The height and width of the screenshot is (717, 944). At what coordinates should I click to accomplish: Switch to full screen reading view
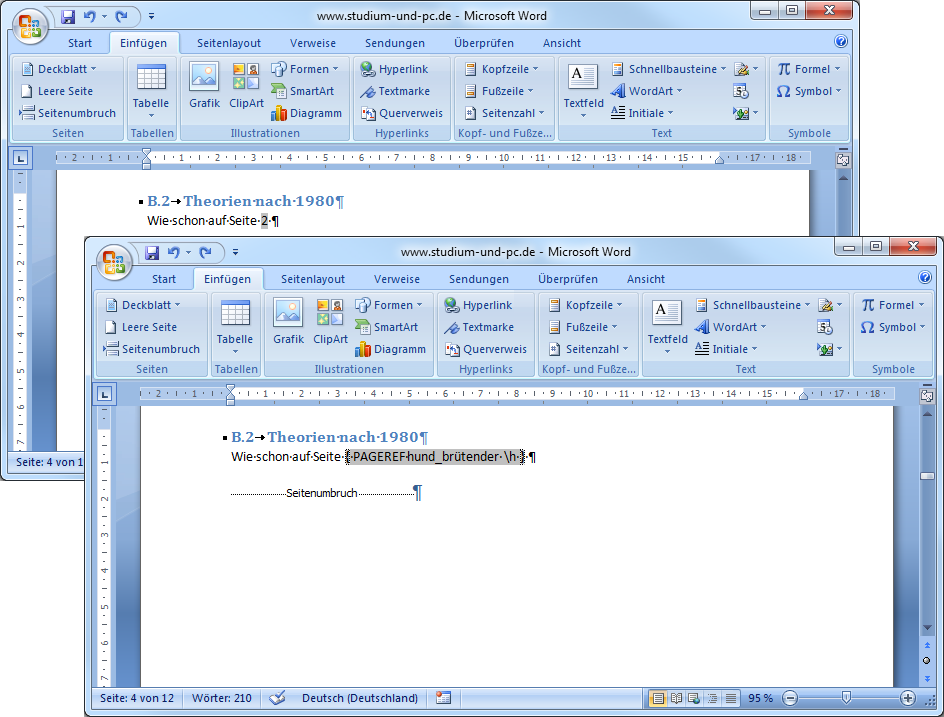[676, 698]
